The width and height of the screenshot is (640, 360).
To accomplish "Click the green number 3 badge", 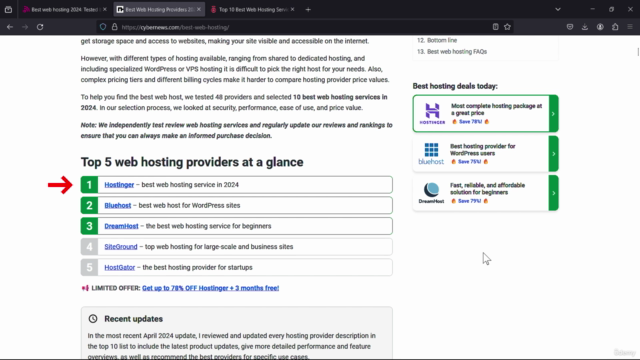I will pos(89,226).
